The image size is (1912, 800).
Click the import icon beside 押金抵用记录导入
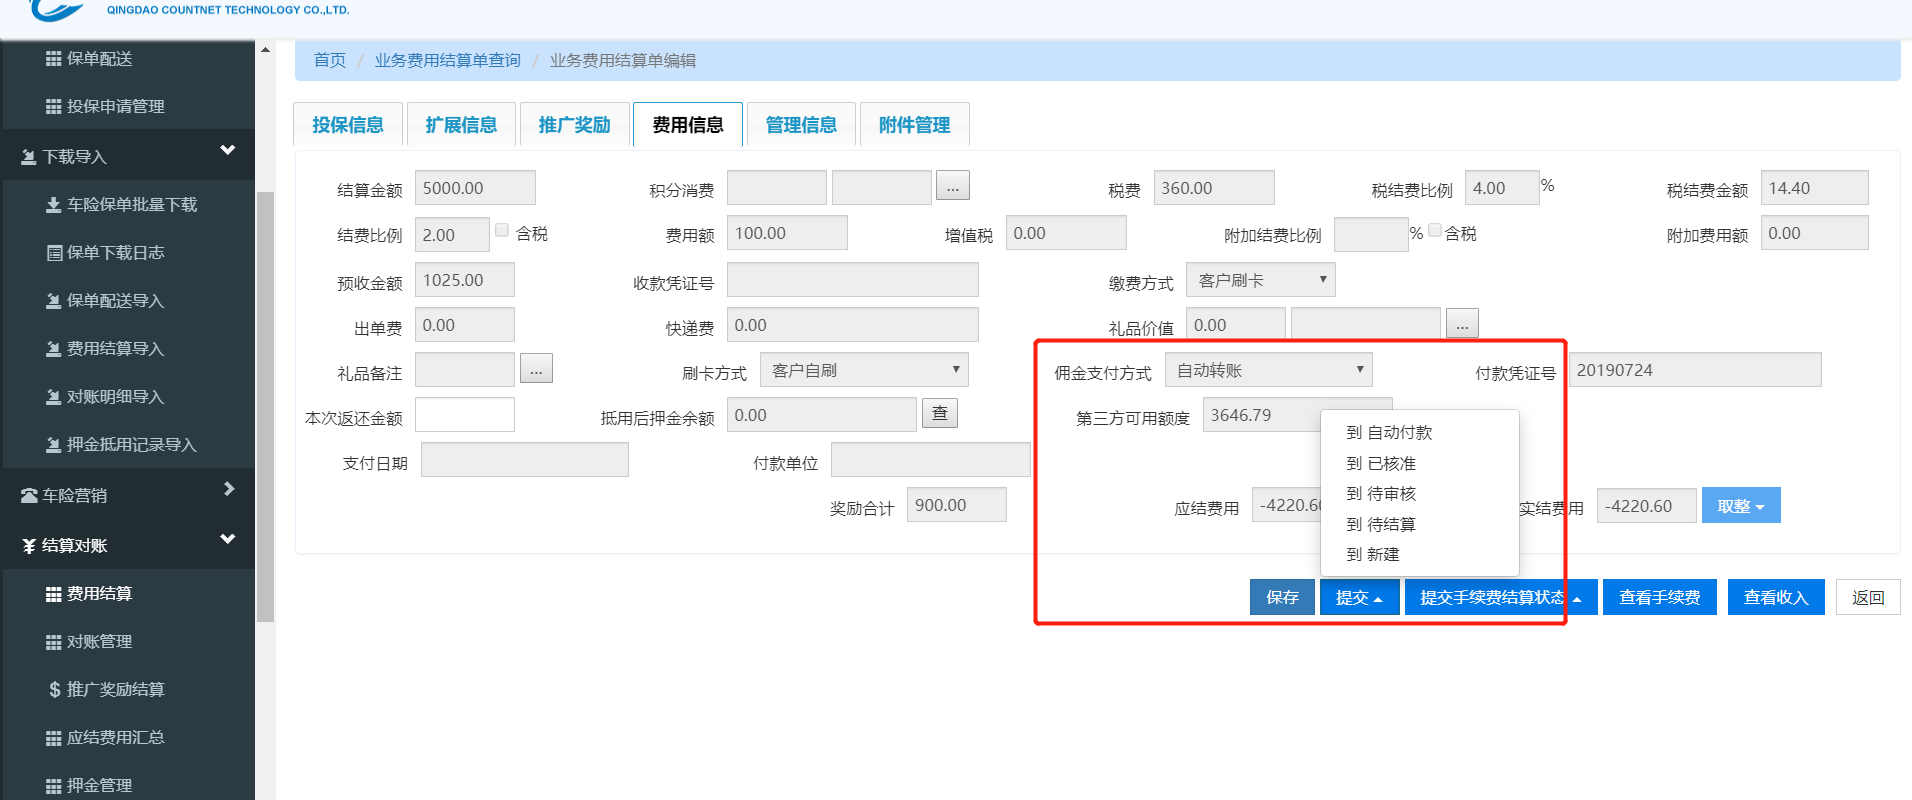(x=54, y=445)
